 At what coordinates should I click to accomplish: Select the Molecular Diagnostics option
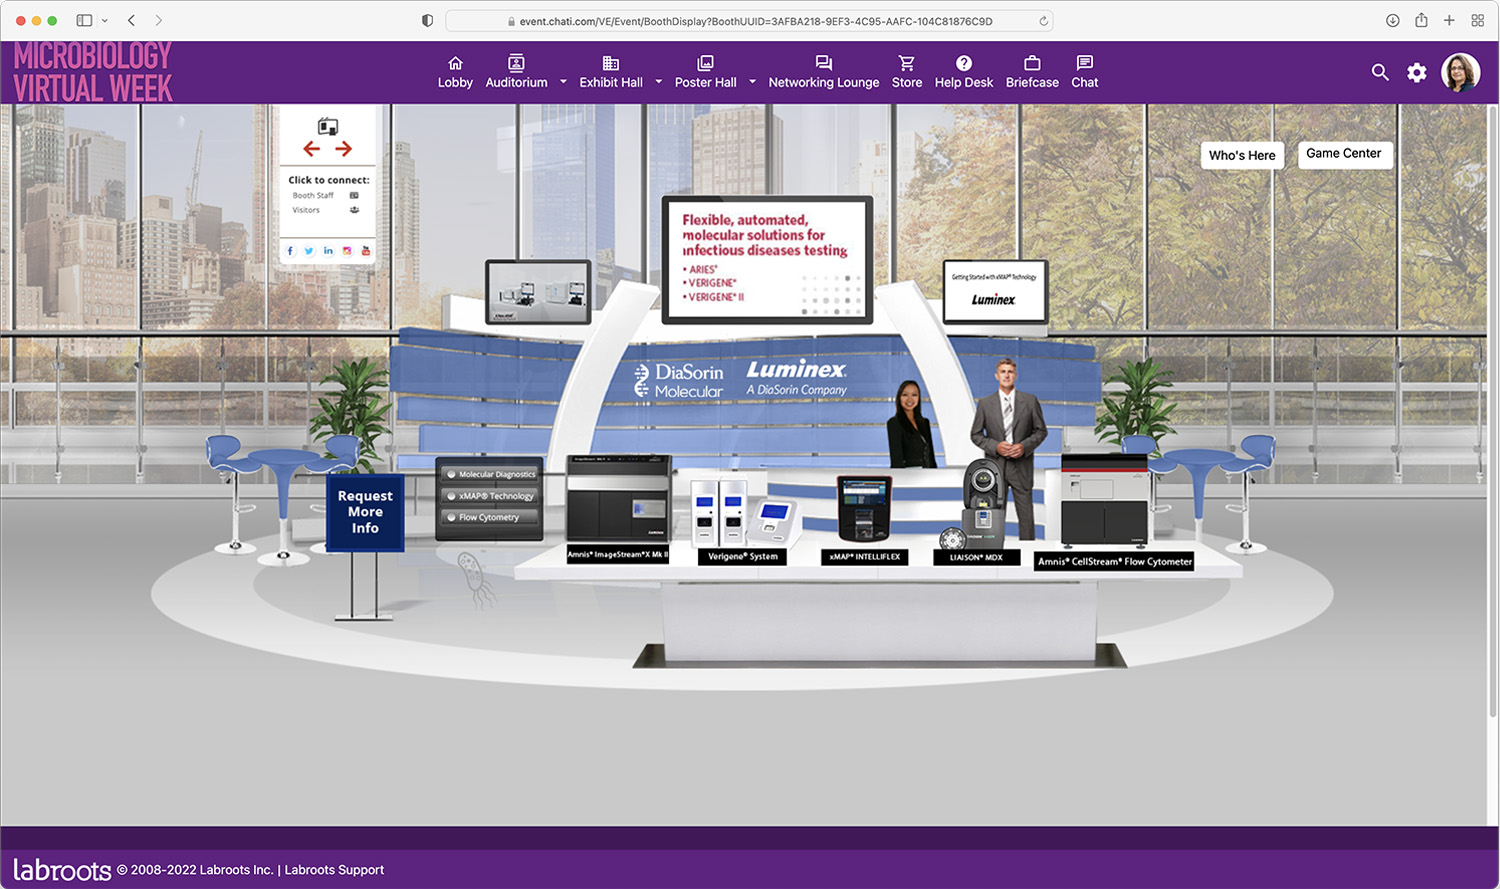(489, 473)
